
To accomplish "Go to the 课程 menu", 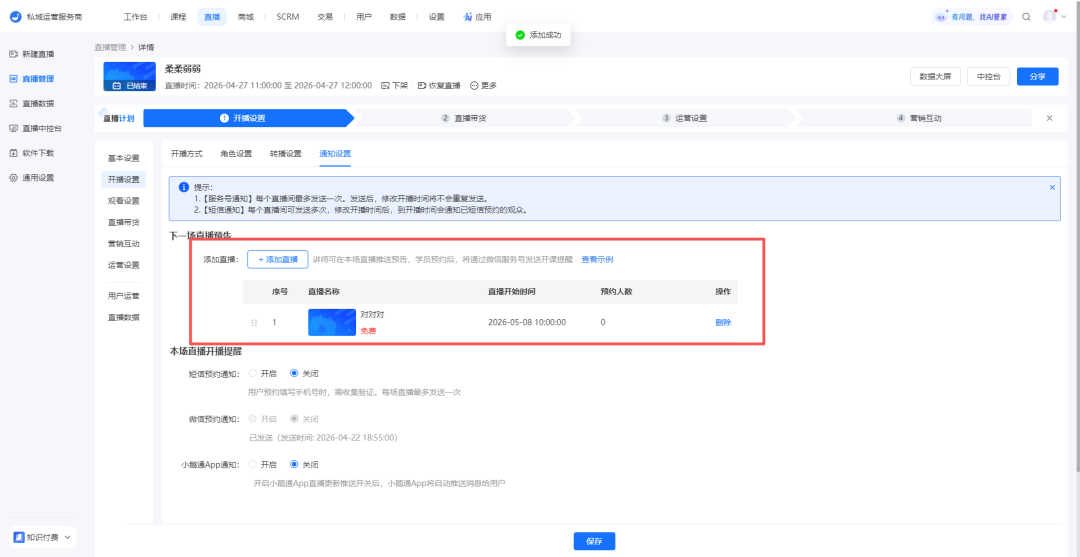I will coord(178,17).
